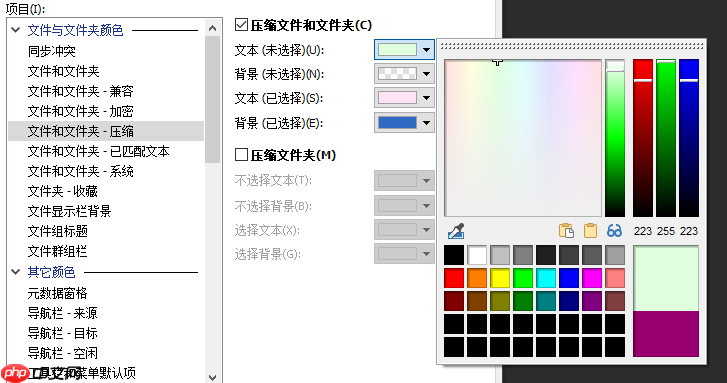Click the light green new-color preview
Screen dimensions: 727x383
666,279
